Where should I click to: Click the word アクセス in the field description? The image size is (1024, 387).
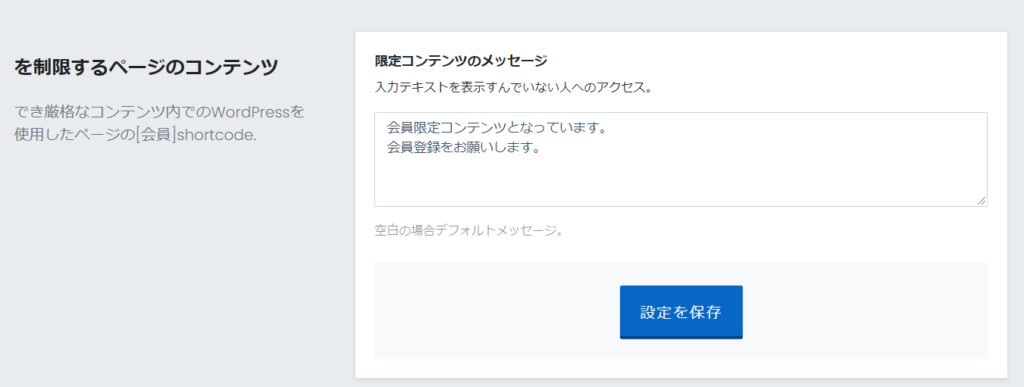[x=618, y=87]
